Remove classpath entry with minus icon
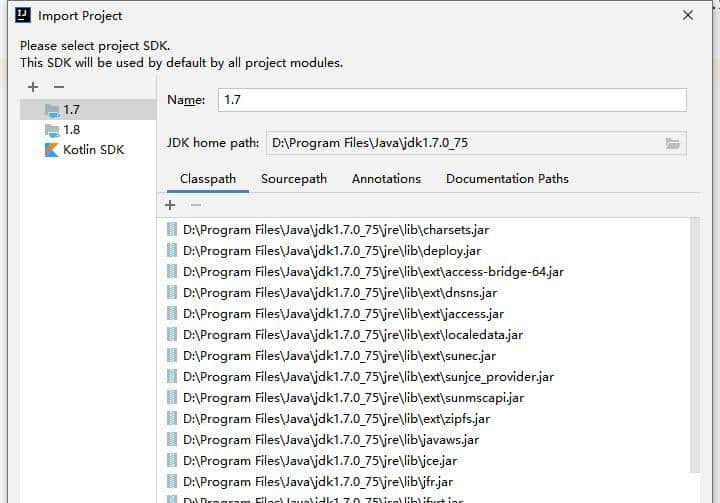The height and width of the screenshot is (503, 720). pyautogui.click(x=196, y=205)
